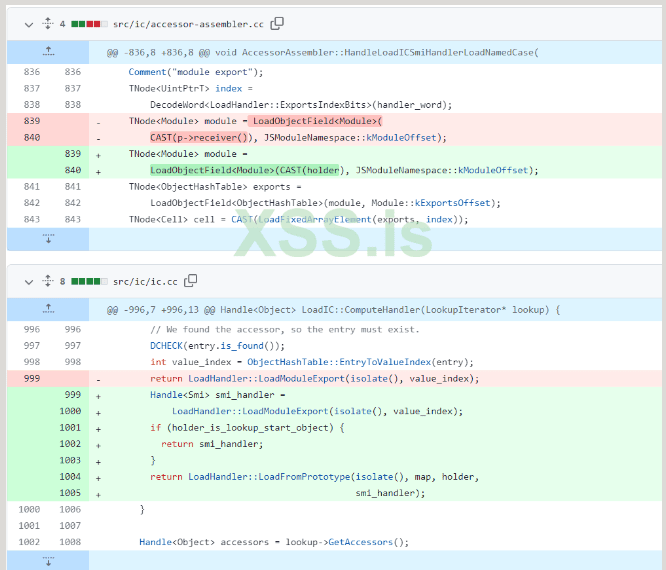Copy the accessor-assembler.cc file path
Screen dimensions: 666x570
[277, 23]
